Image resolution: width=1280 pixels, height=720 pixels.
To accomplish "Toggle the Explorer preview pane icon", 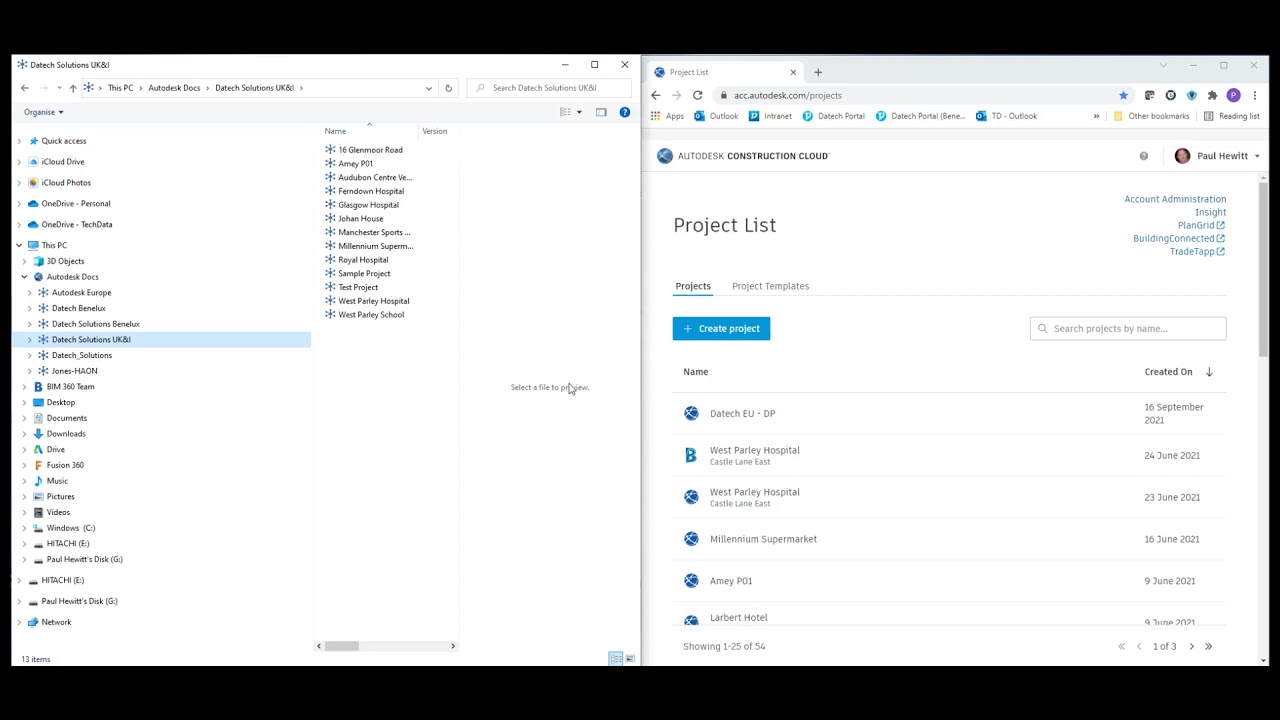I will [x=601, y=112].
